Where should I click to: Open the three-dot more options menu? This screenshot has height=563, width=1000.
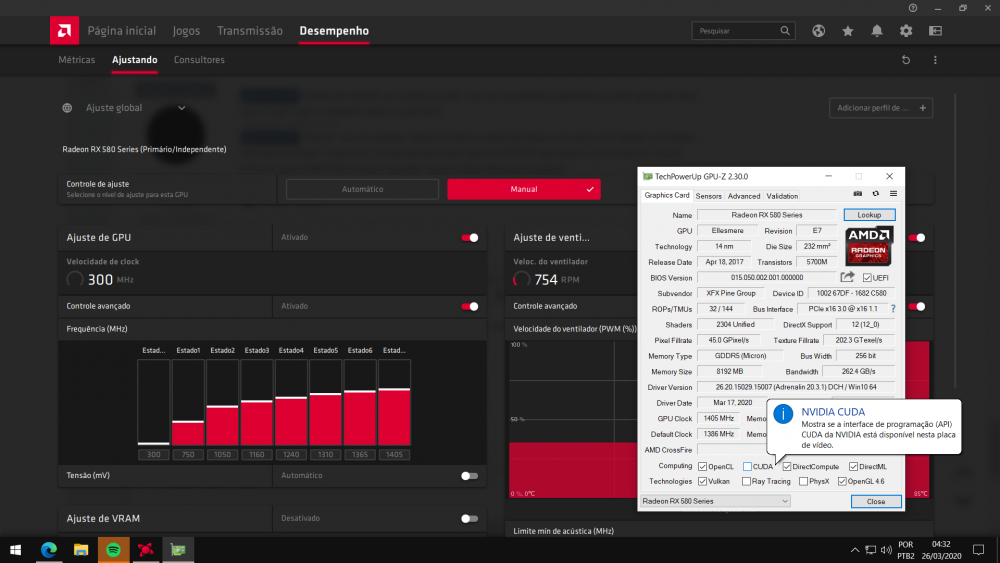(935, 60)
